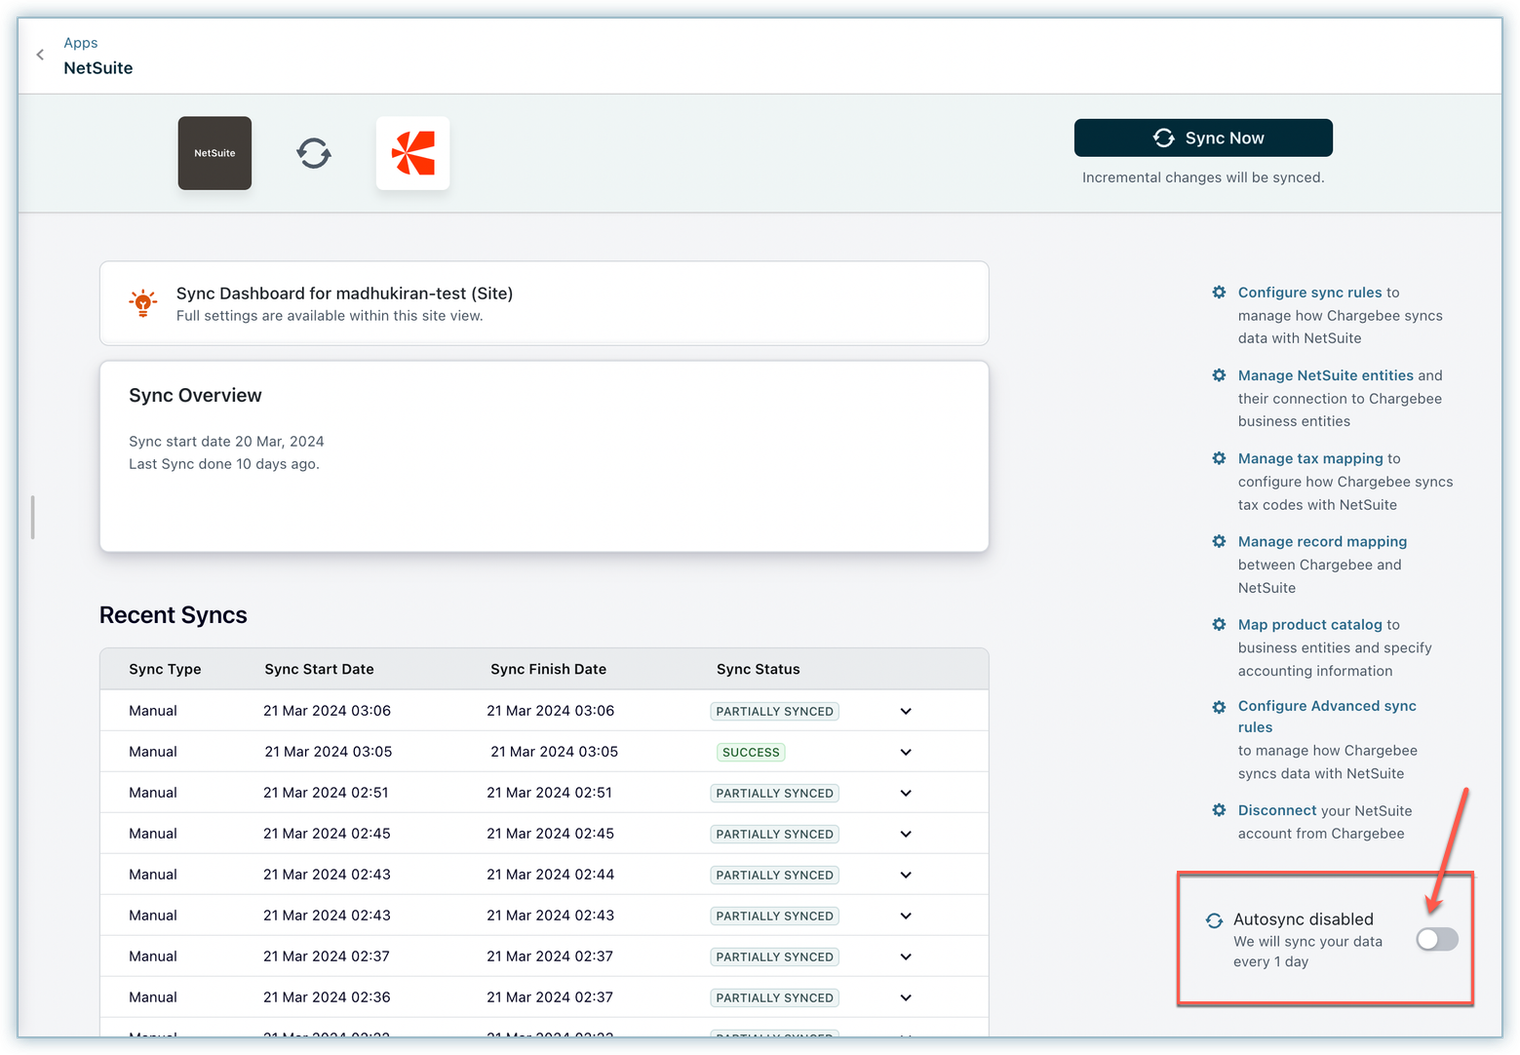
Task: Expand the 02:51 partially synced row
Action: (905, 793)
